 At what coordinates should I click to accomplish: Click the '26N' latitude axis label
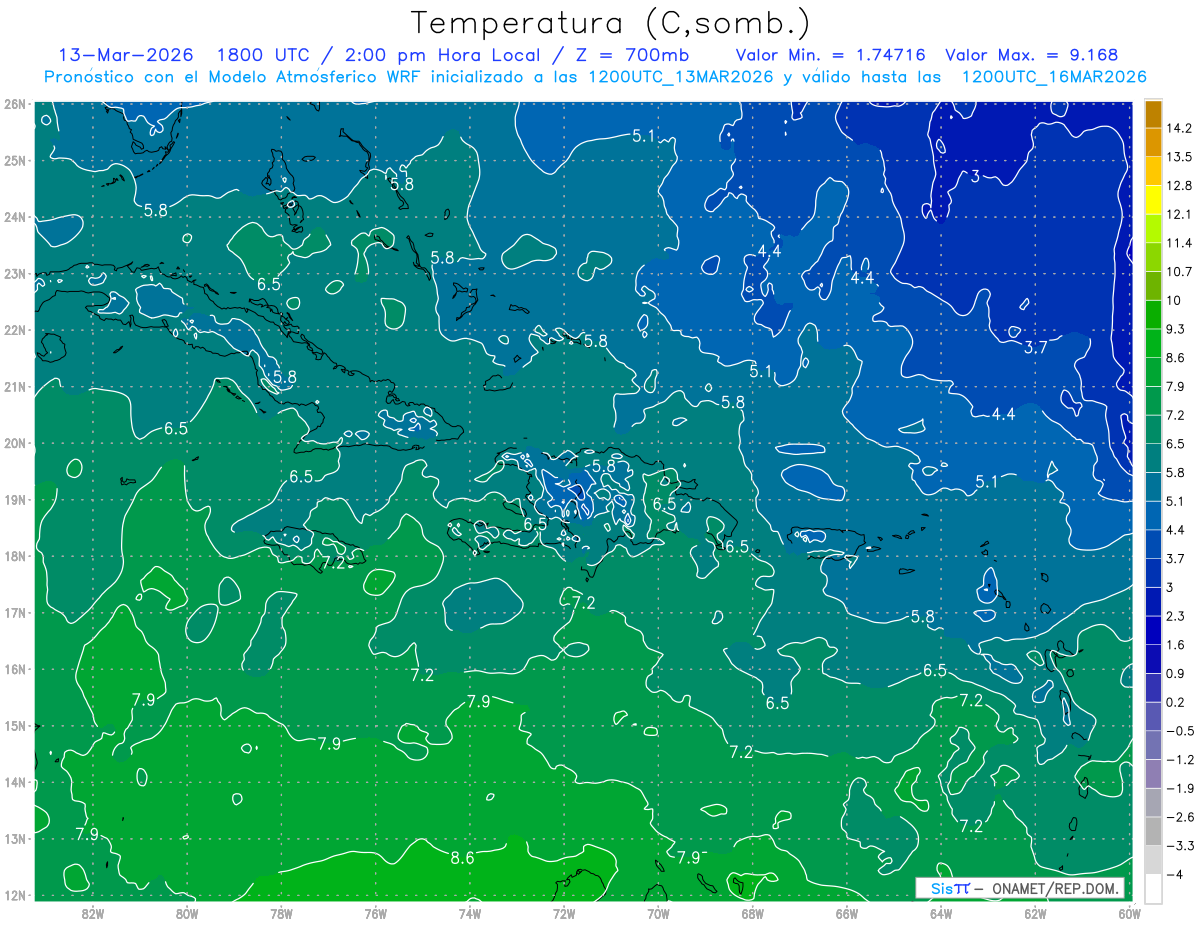[x=15, y=104]
